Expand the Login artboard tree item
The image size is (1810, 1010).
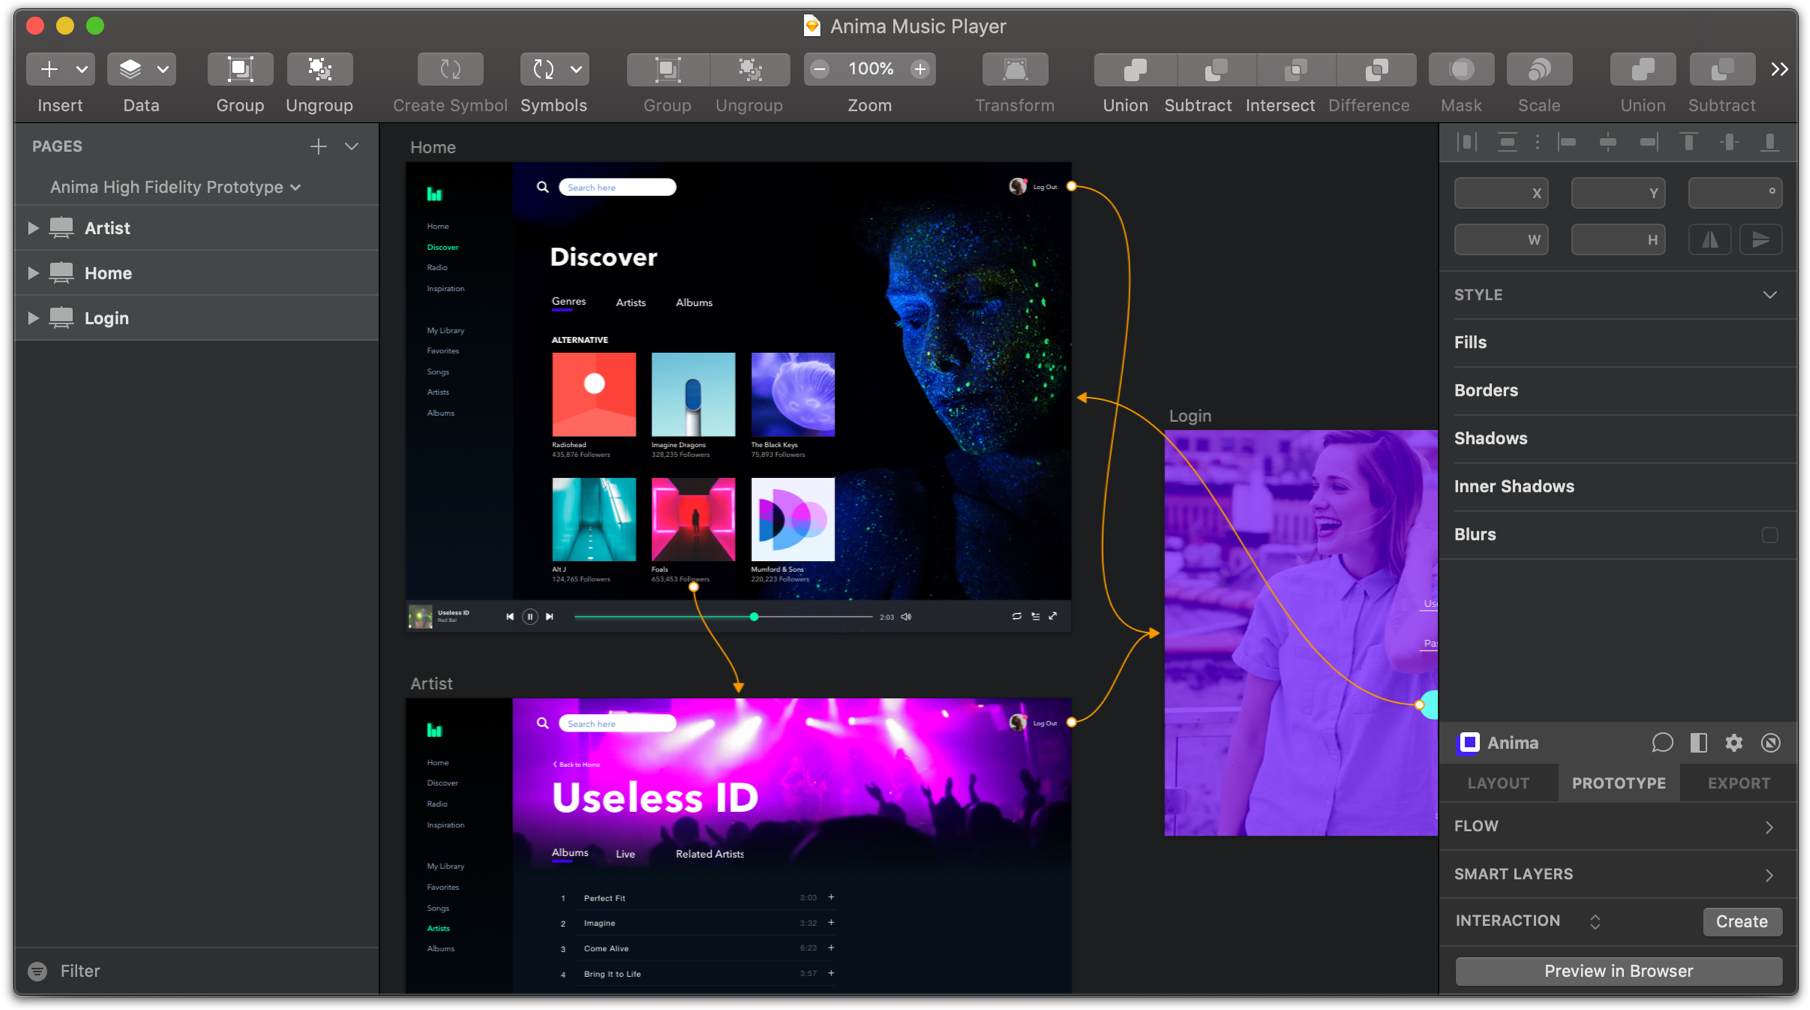tap(33, 318)
